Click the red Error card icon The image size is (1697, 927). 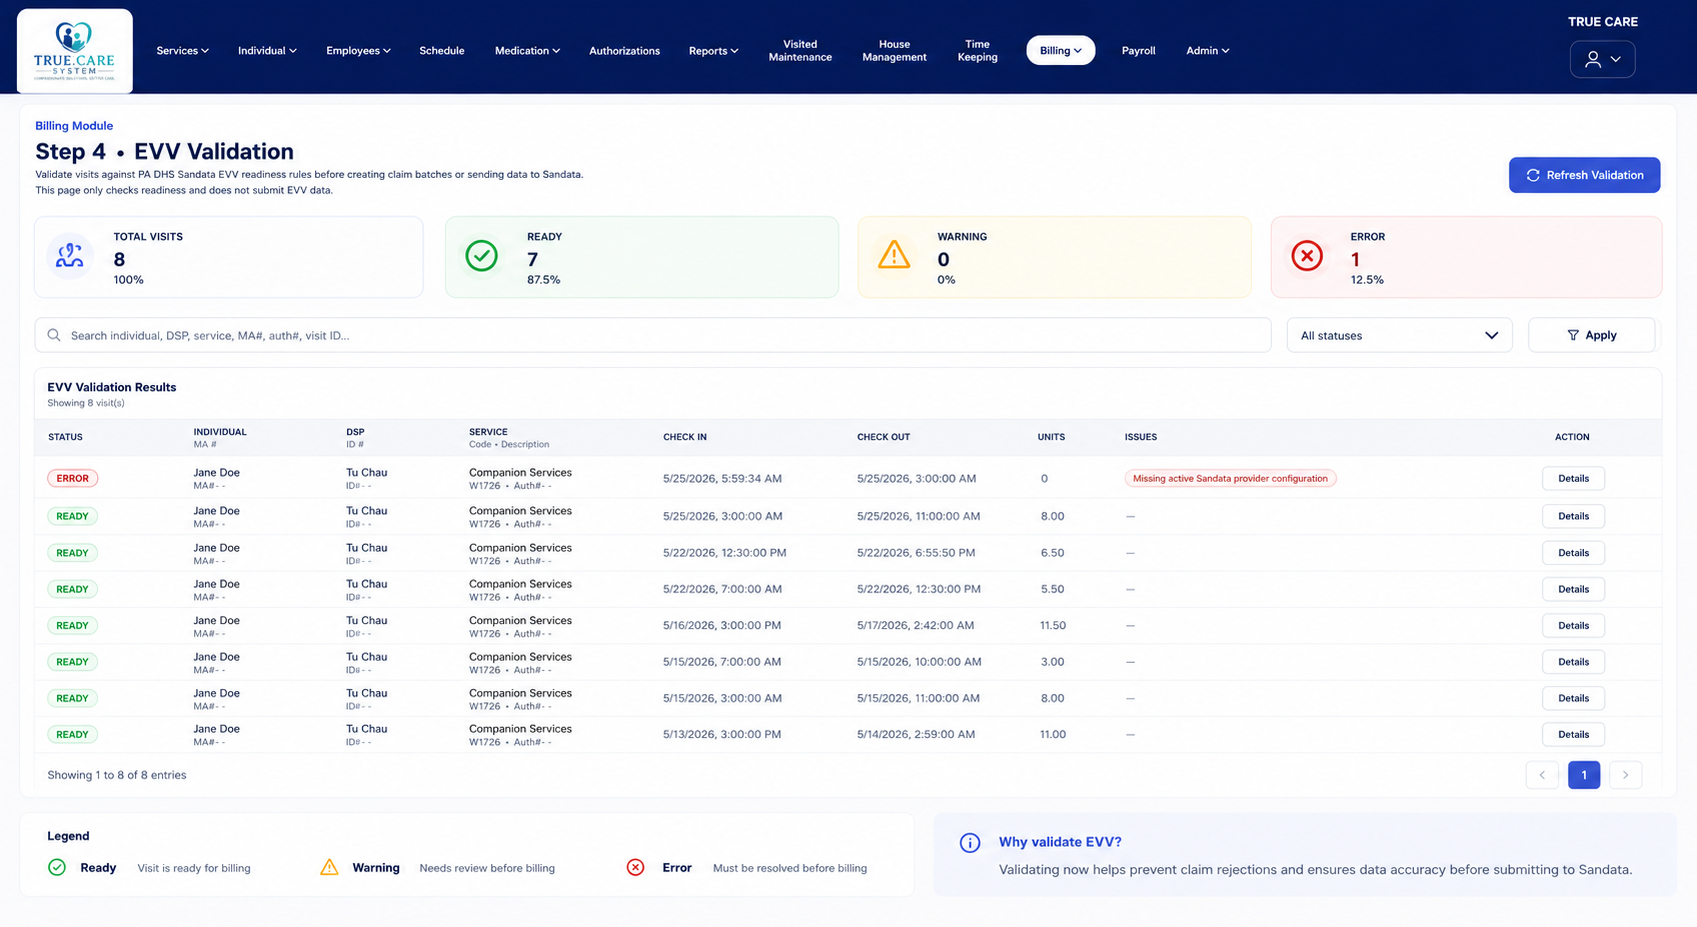(x=1307, y=256)
